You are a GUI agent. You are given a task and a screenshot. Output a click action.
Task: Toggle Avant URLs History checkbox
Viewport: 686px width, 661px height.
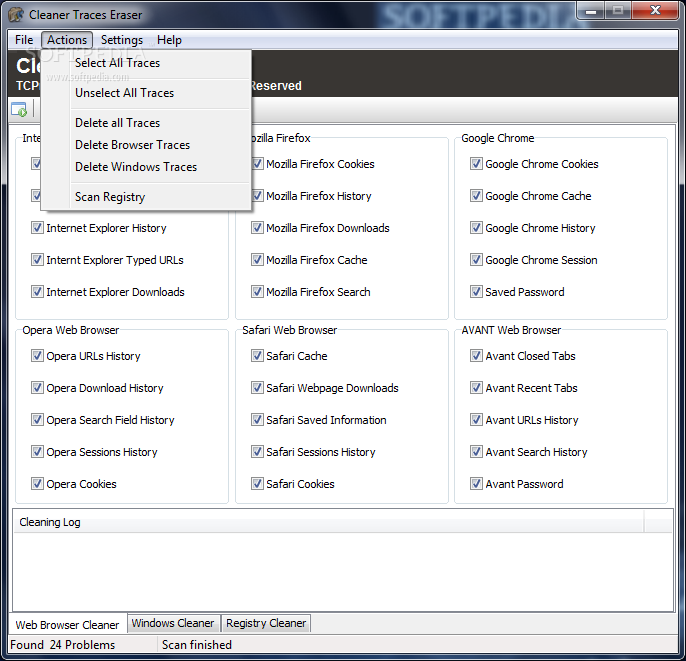[x=476, y=420]
